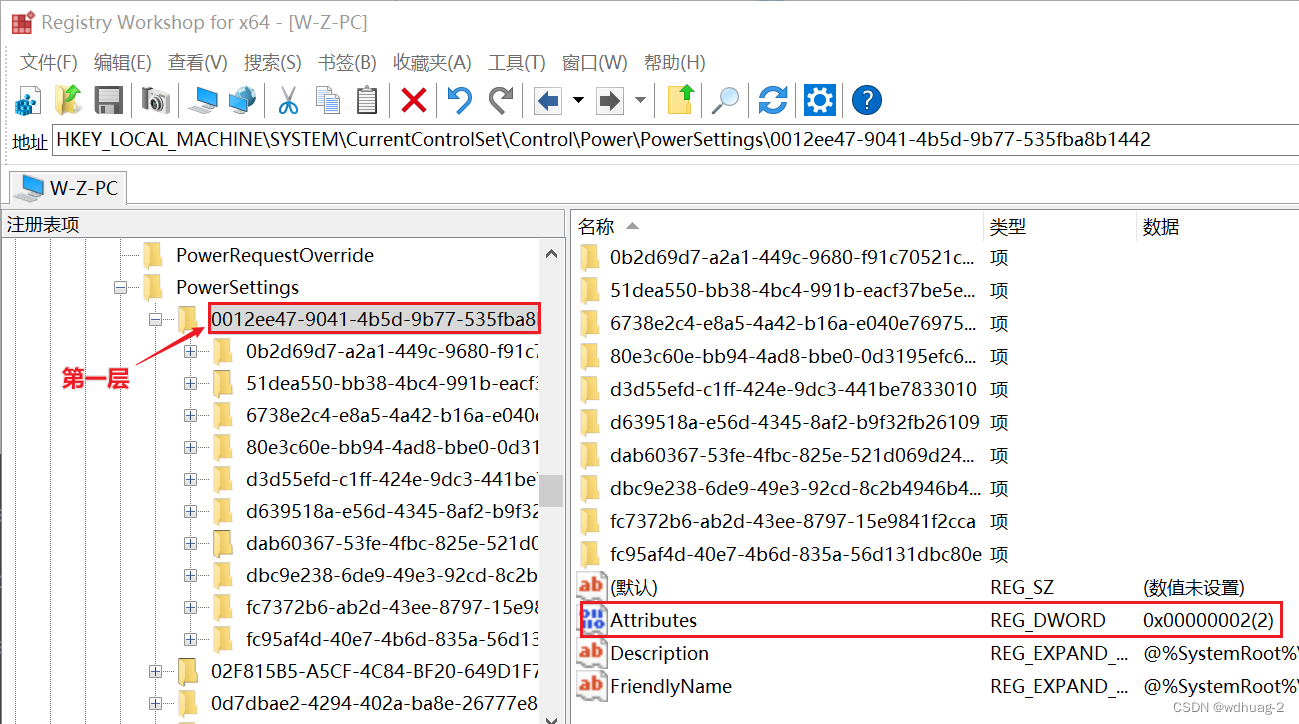Select d3d55efd-c1ff key in the tree
The width and height of the screenshot is (1299, 724).
click(x=392, y=479)
